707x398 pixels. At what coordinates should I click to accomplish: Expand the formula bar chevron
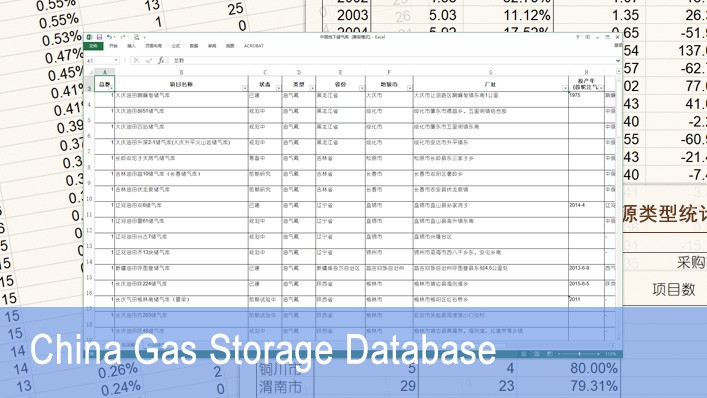(618, 61)
